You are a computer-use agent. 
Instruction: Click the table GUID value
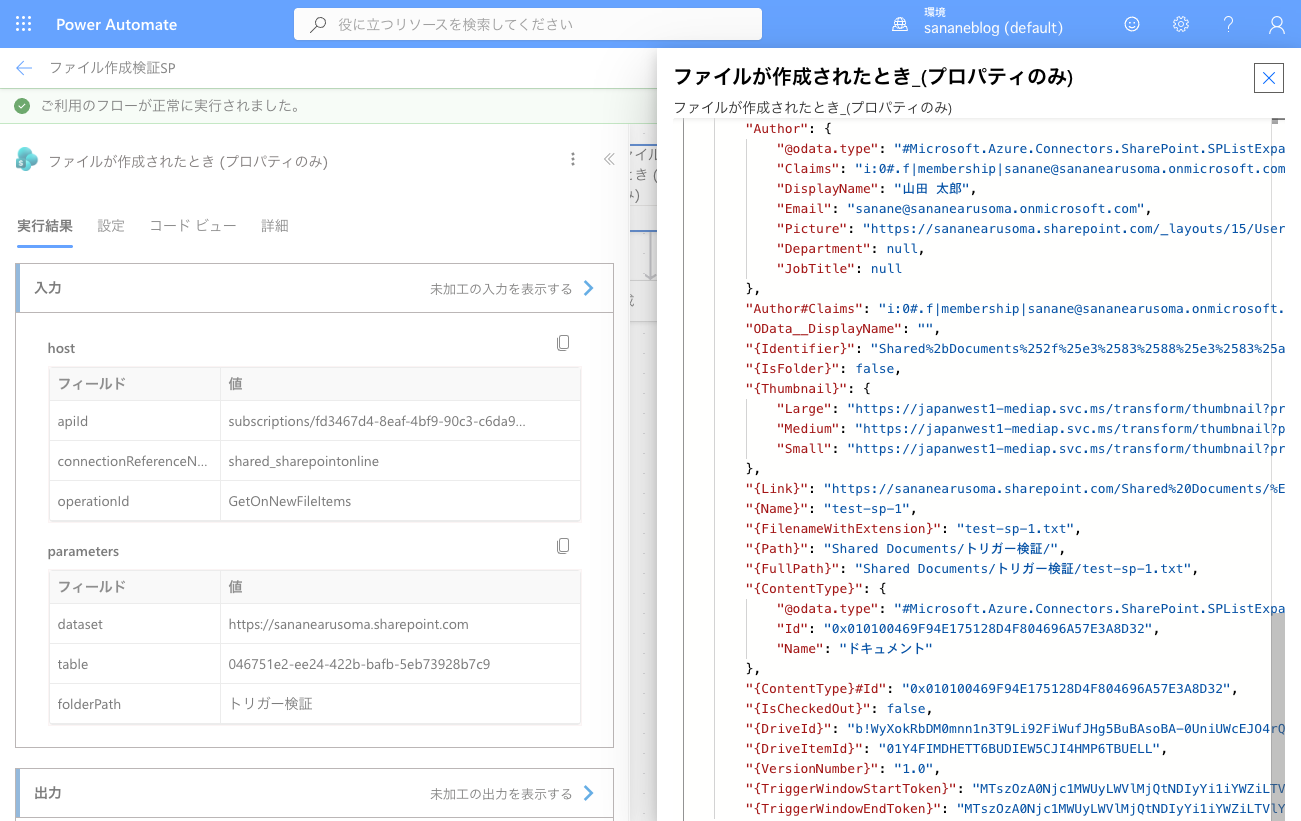click(359, 664)
